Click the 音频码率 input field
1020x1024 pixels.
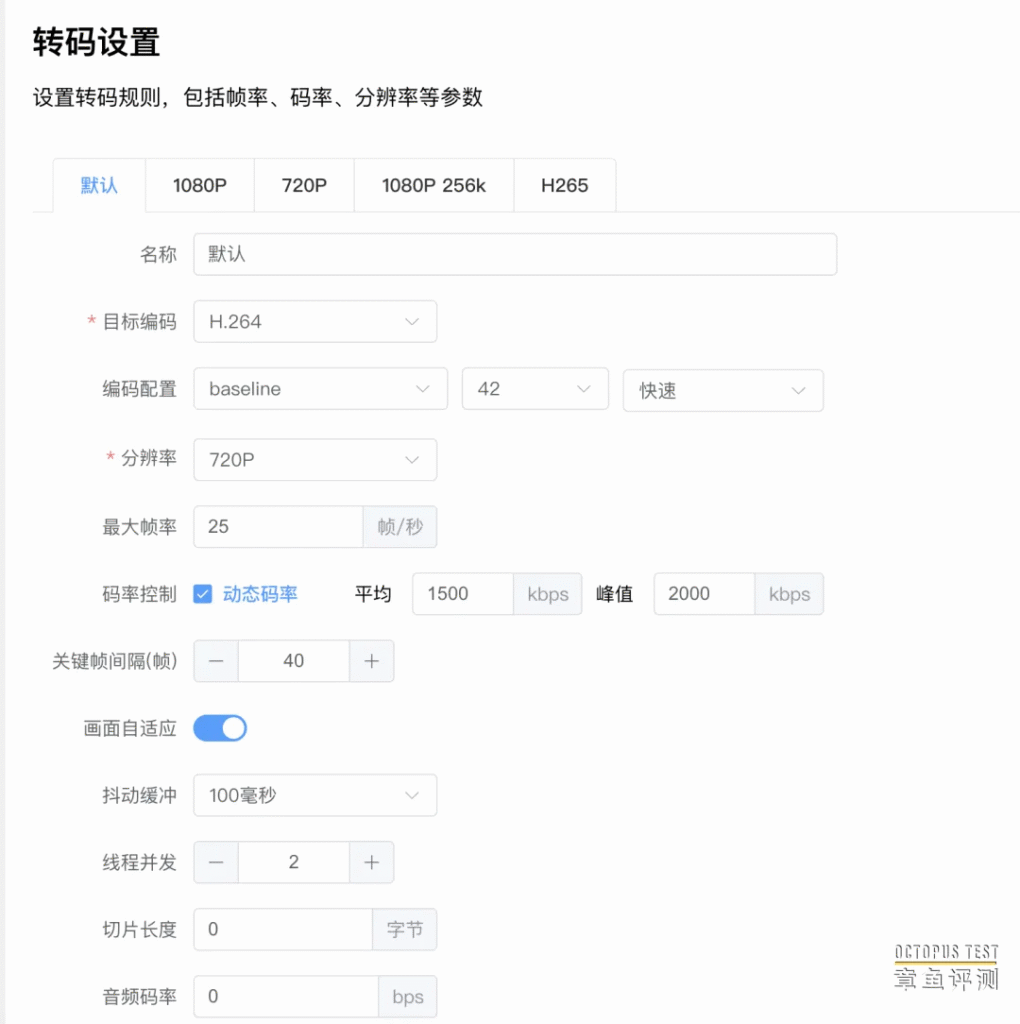pos(286,997)
